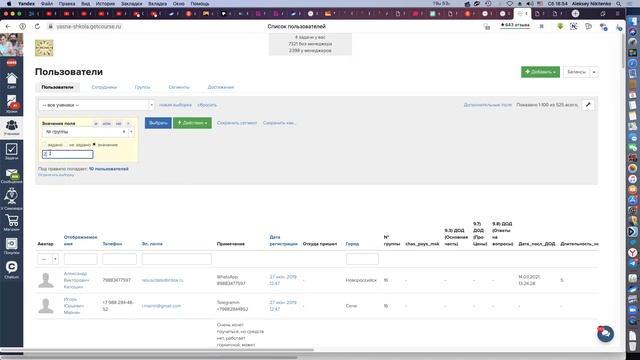The height and width of the screenshot is (360, 640).
Task: Click the Эл. почта filter input
Action: tap(177, 259)
